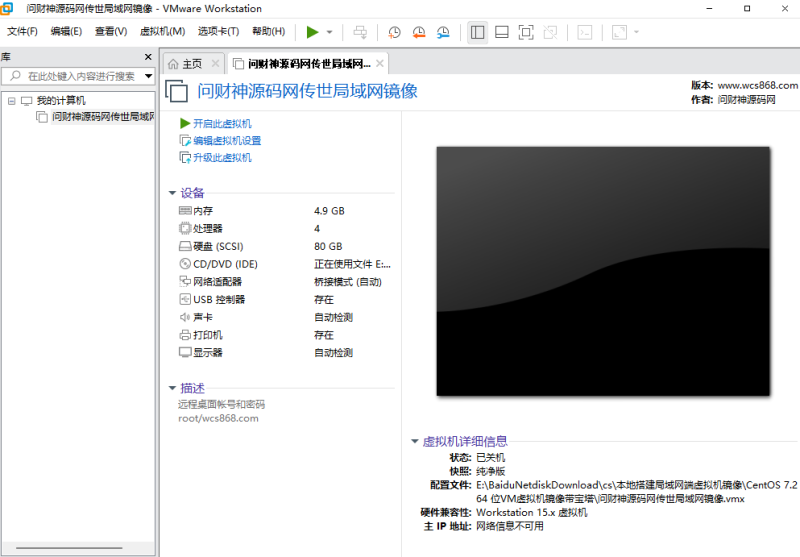Viewport: 800px width, 557px height.
Task: Click the www.wcs868.com version text
Action: [x=758, y=85]
